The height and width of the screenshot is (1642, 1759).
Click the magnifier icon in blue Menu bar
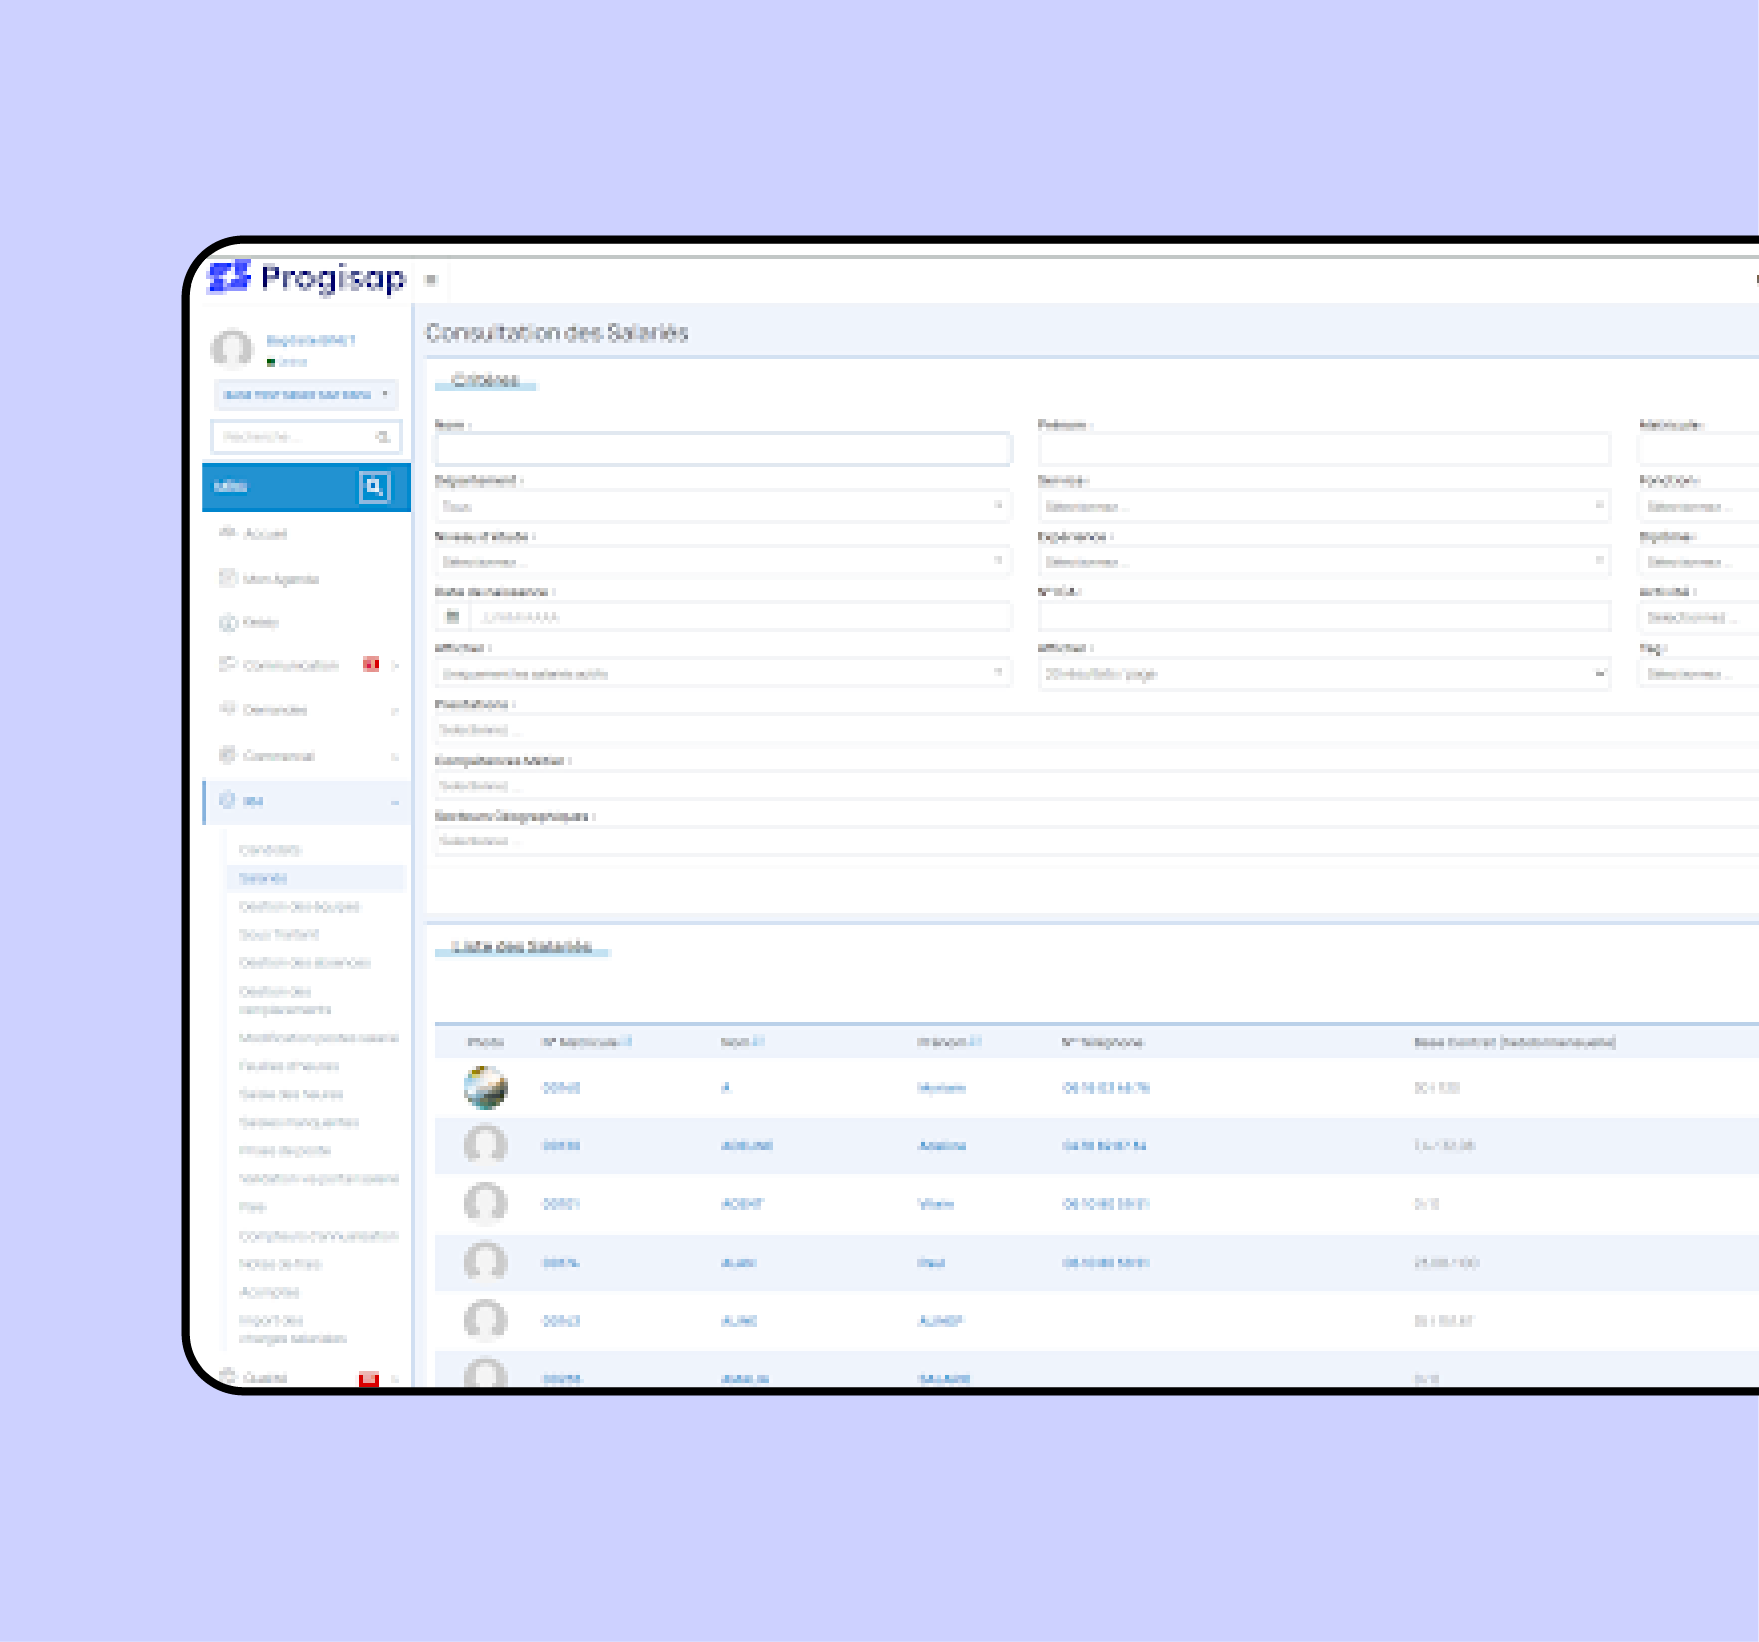(374, 487)
